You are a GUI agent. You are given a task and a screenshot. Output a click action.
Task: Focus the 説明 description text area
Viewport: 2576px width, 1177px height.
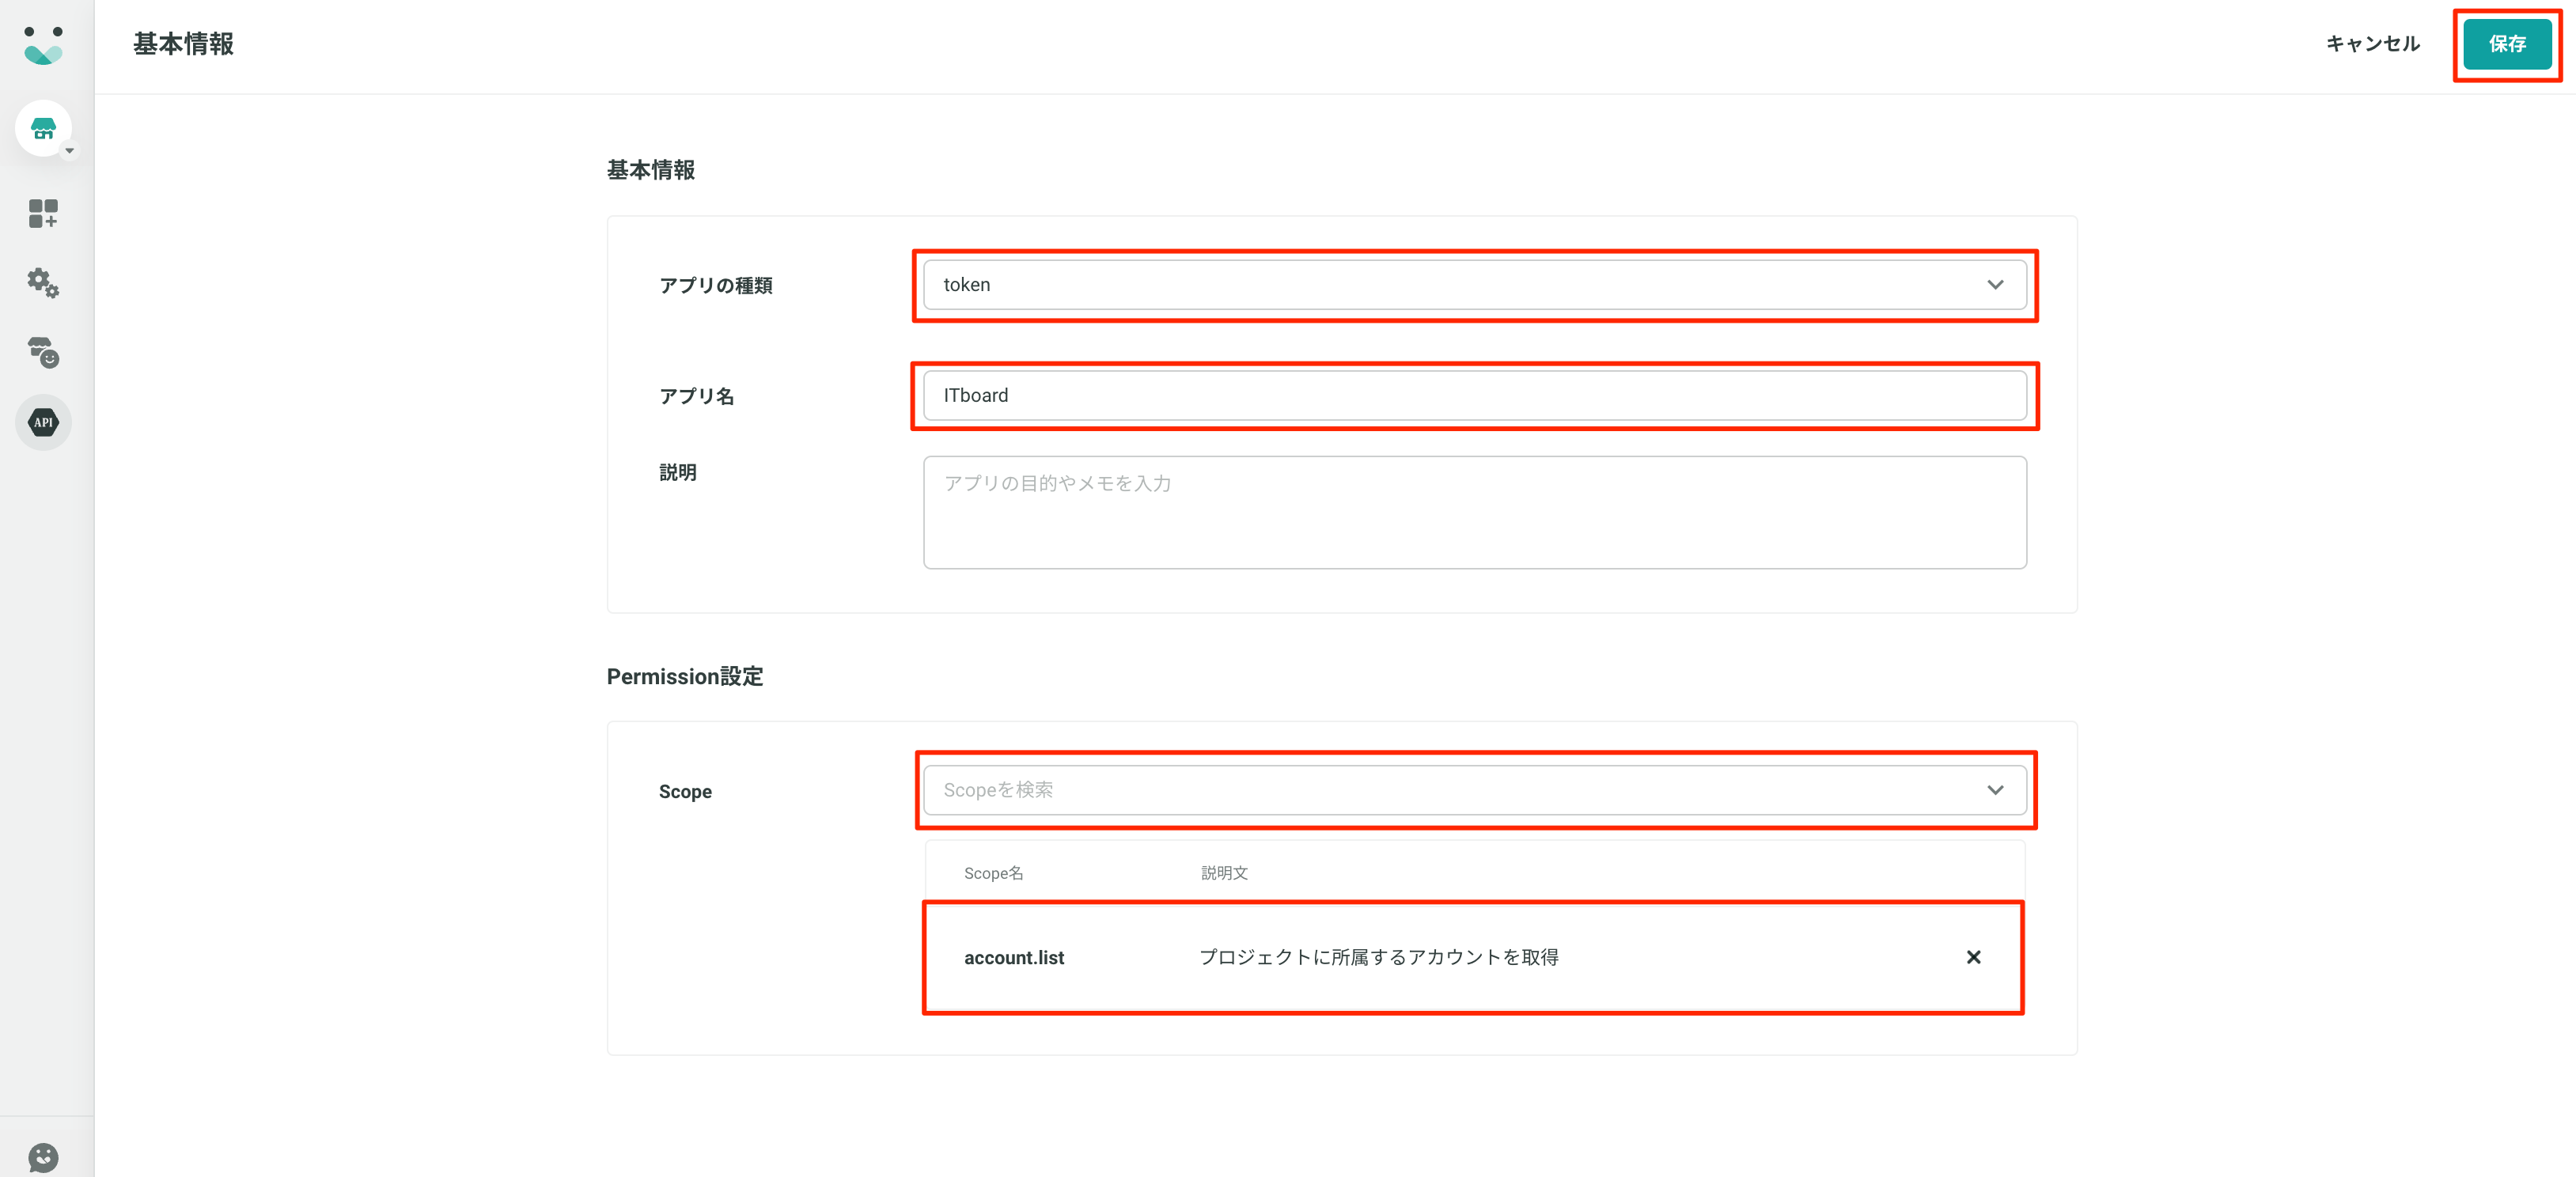tap(1474, 512)
